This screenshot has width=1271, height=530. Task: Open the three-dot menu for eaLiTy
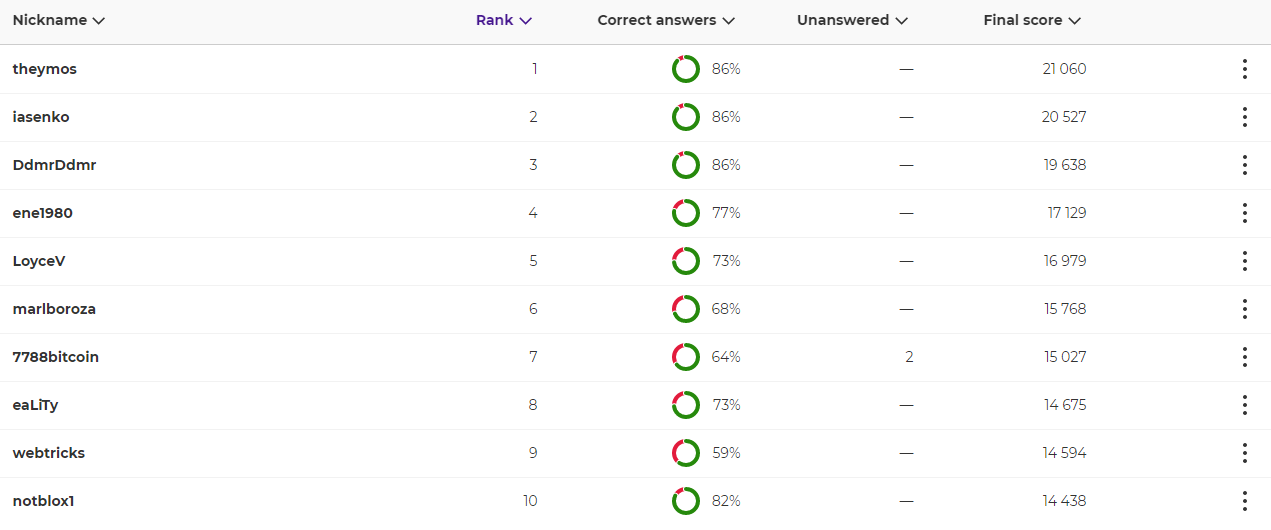tap(1244, 405)
